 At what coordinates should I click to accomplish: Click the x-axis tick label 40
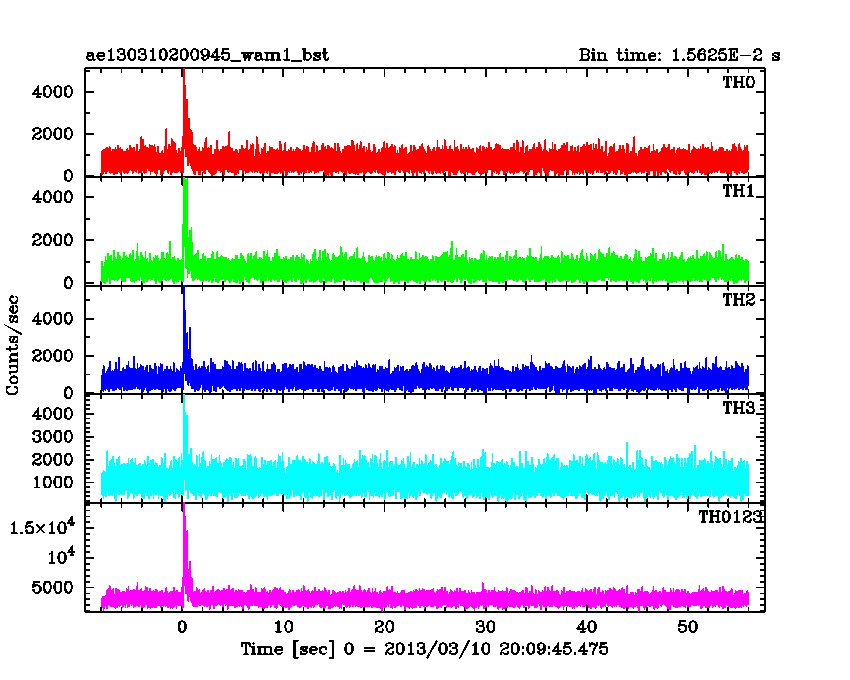click(586, 627)
